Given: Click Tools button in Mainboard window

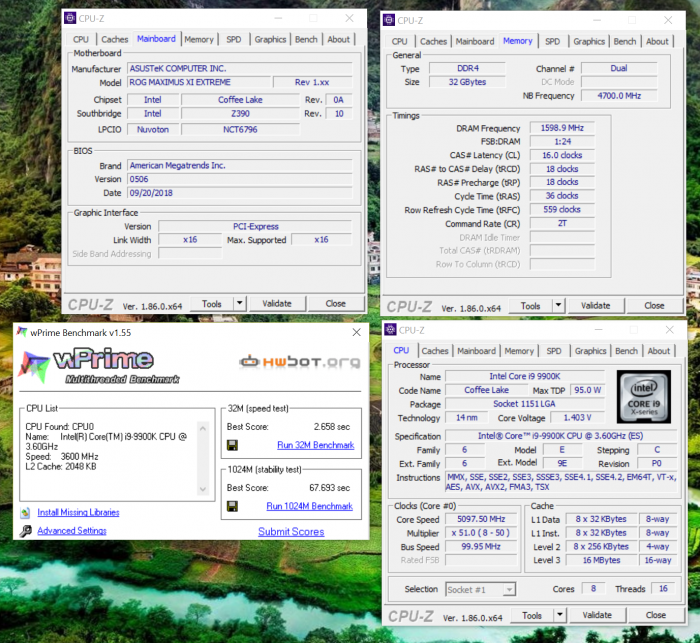Looking at the screenshot, I should pos(212,304).
